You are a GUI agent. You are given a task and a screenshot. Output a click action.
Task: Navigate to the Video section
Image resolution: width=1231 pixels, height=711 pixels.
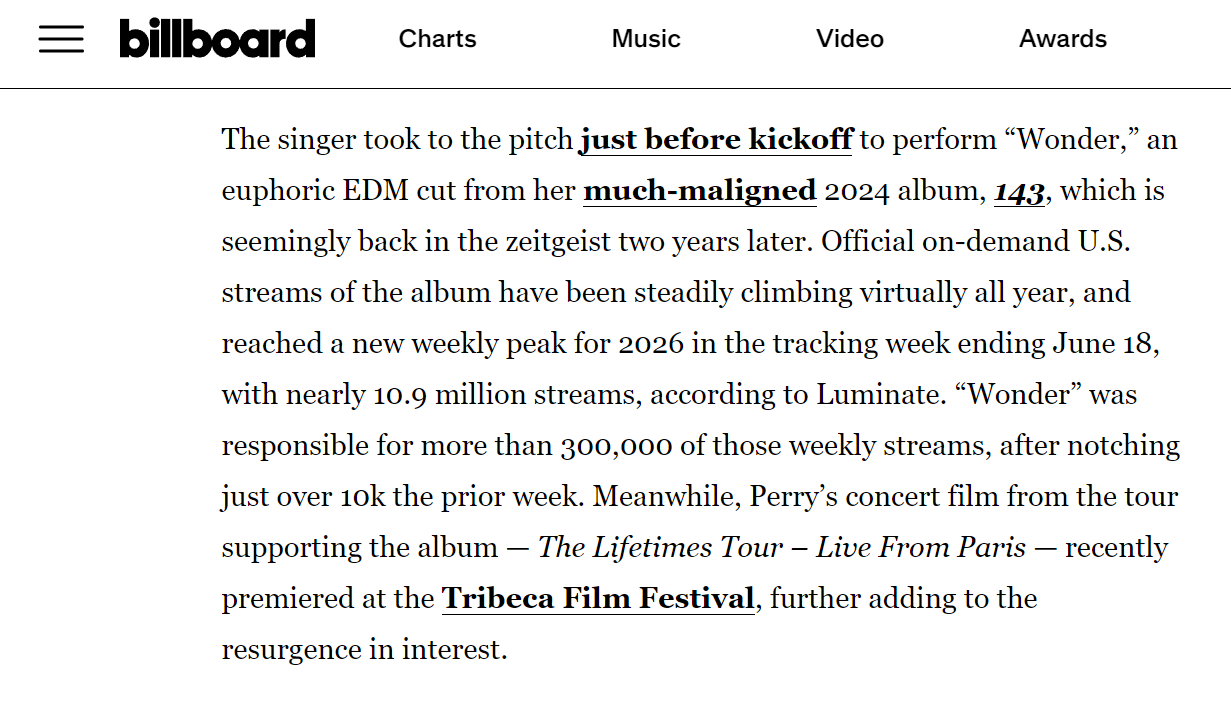[850, 39]
